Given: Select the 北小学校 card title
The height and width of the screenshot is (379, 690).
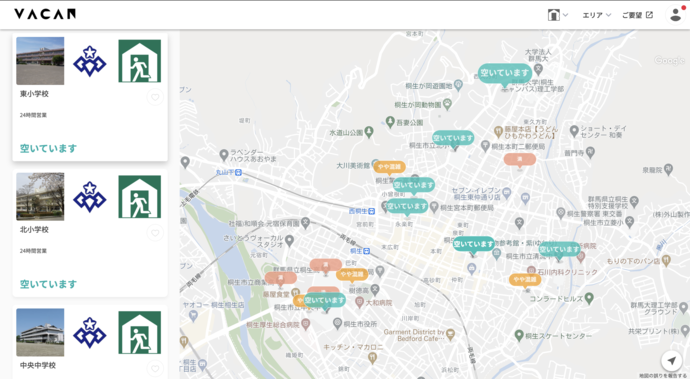Looking at the screenshot, I should coord(34,229).
